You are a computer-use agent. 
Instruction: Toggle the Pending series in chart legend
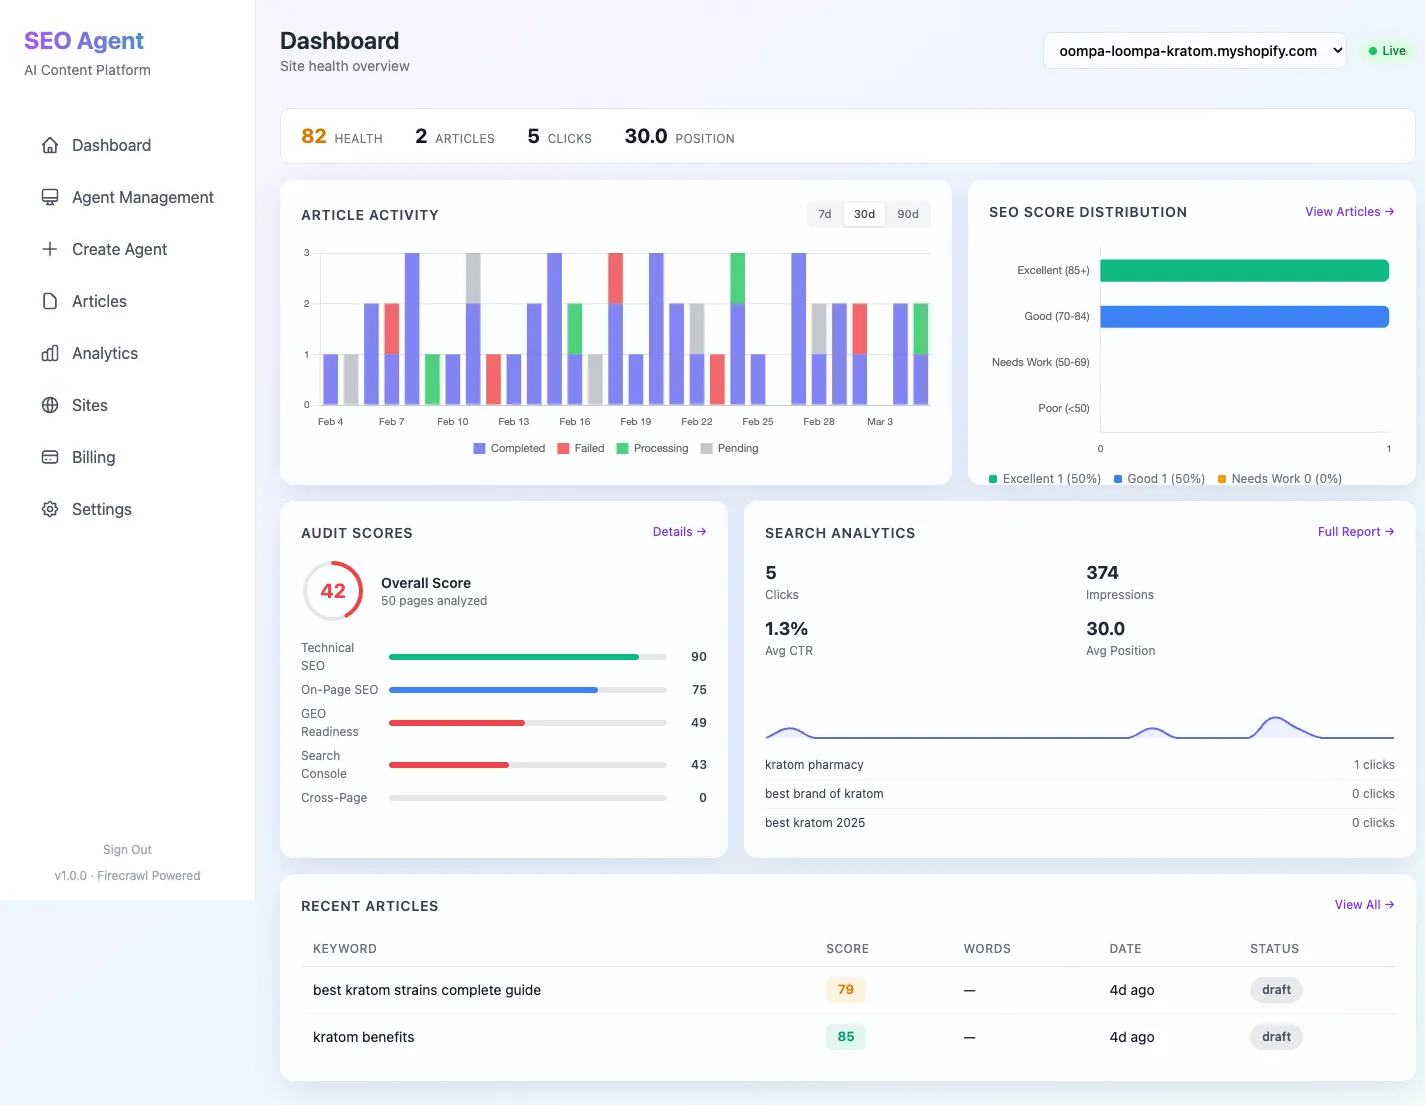click(x=730, y=448)
